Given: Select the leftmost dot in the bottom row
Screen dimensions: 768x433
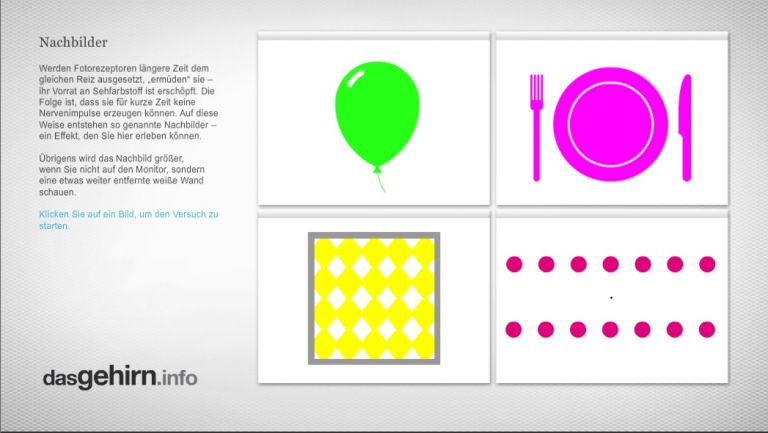Looking at the screenshot, I should 514,329.
